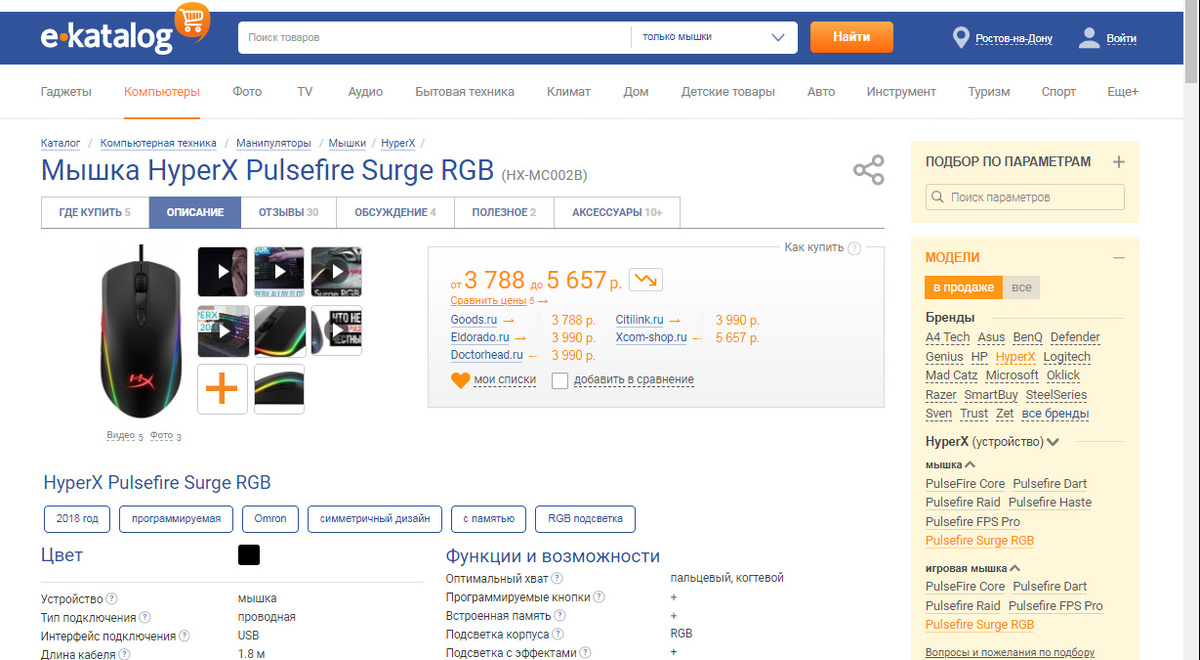Click the 'Войти' login link
1200x660 pixels.
(1121, 39)
